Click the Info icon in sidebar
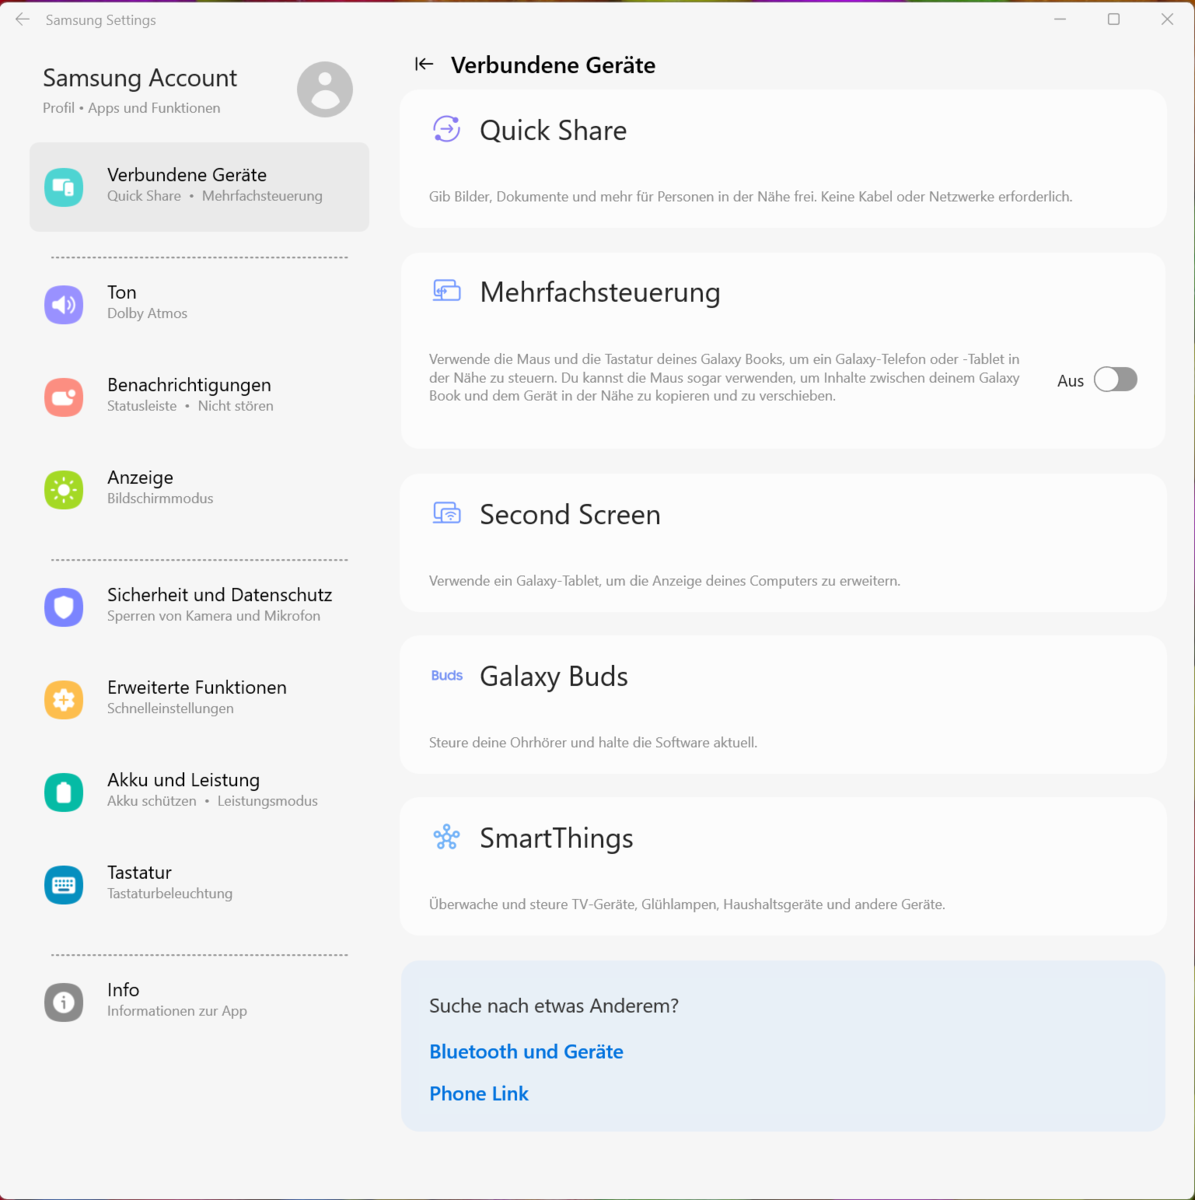 click(x=64, y=1002)
